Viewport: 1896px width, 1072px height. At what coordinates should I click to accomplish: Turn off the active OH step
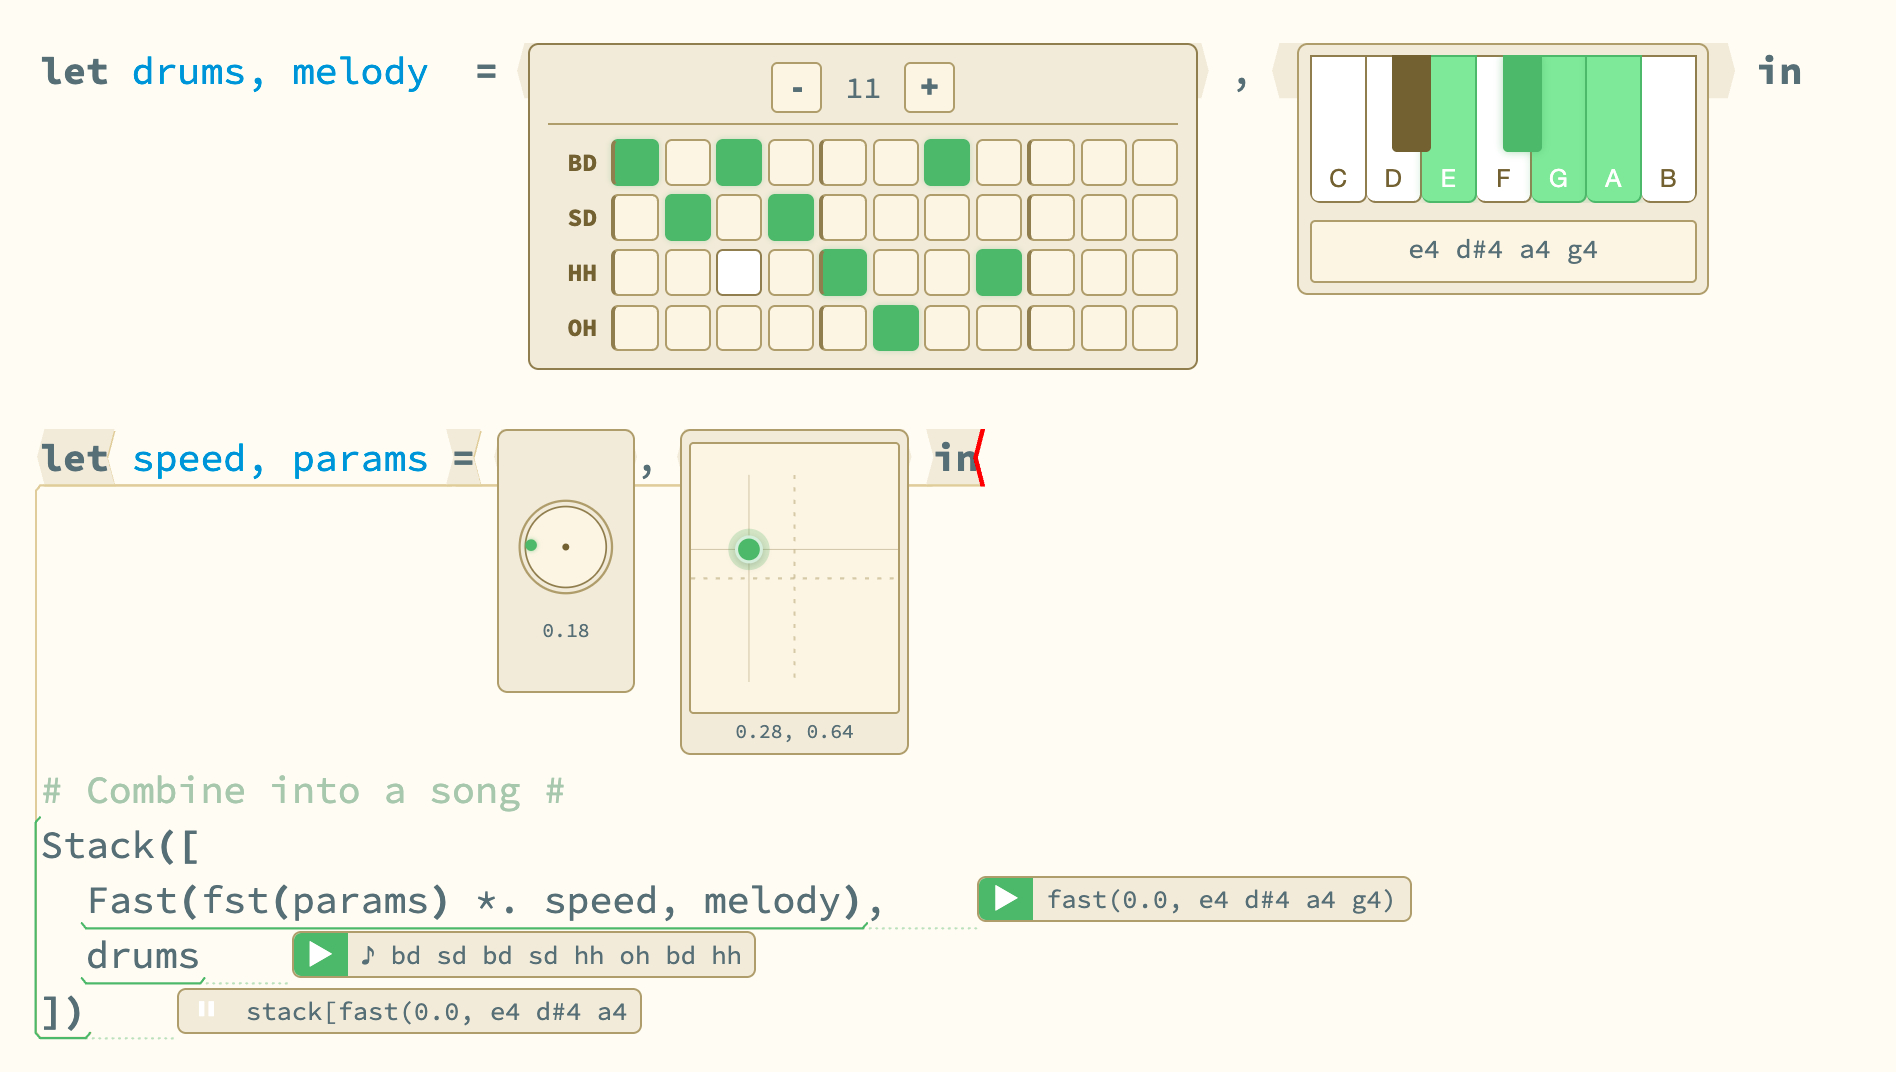(x=895, y=328)
